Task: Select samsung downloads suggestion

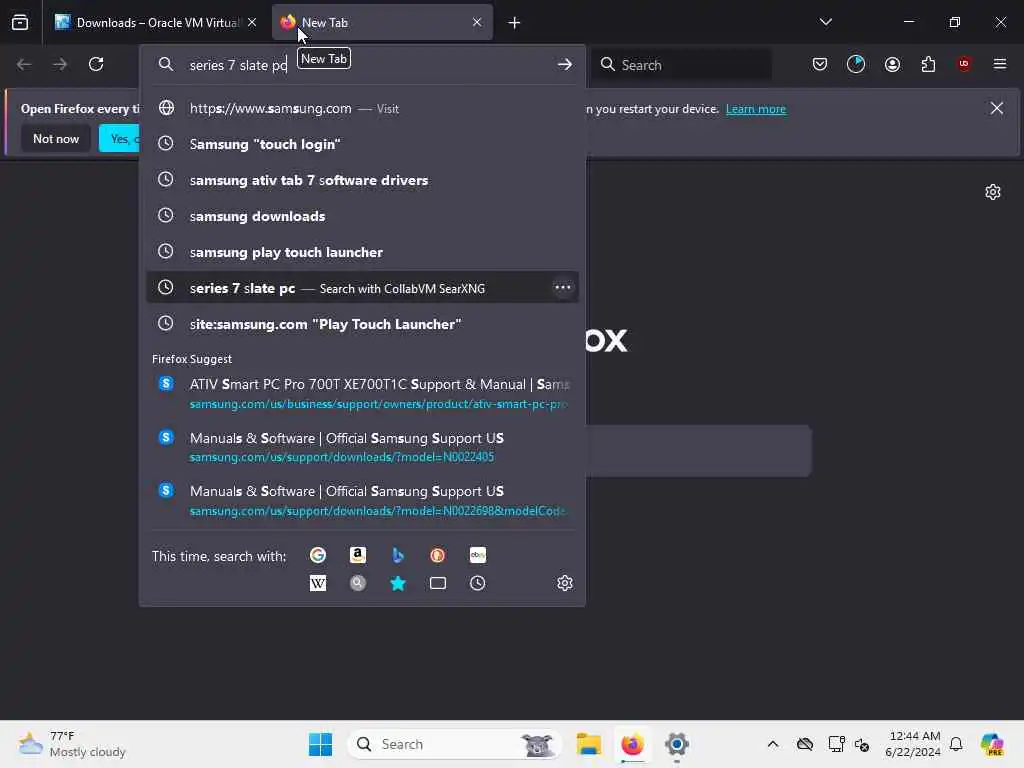Action: (x=362, y=216)
